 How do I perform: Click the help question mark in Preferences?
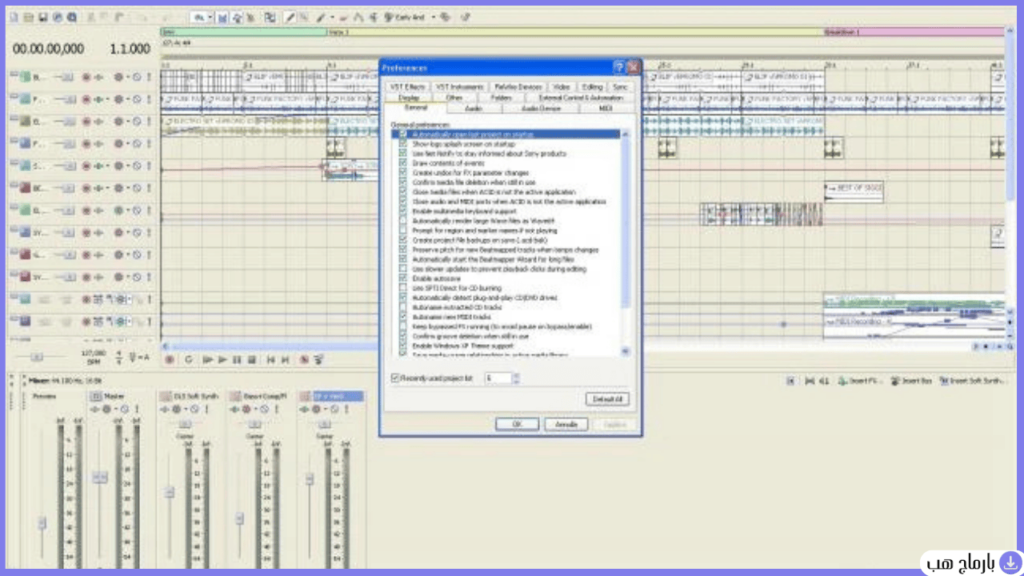pos(618,67)
